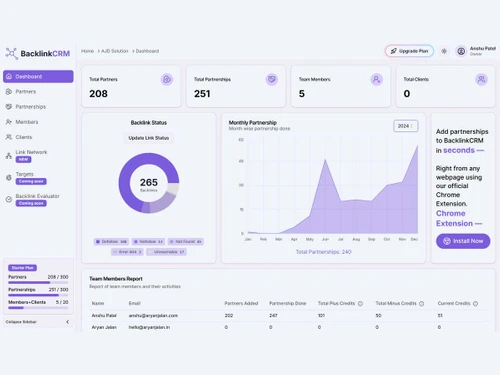Toggle the Nofollow legend chip
This screenshot has height=375, width=500.
pyautogui.click(x=148, y=242)
